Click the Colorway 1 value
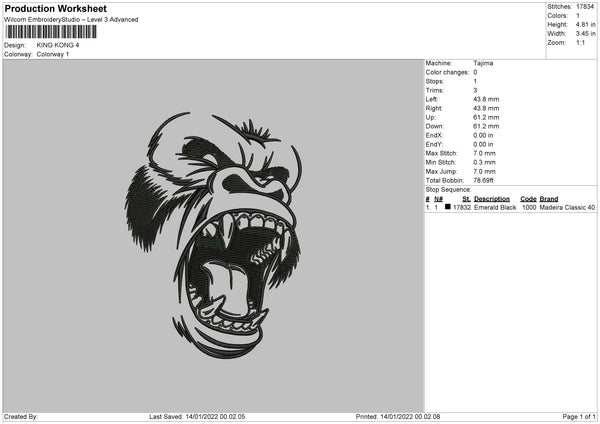The image size is (600, 424). [53, 54]
